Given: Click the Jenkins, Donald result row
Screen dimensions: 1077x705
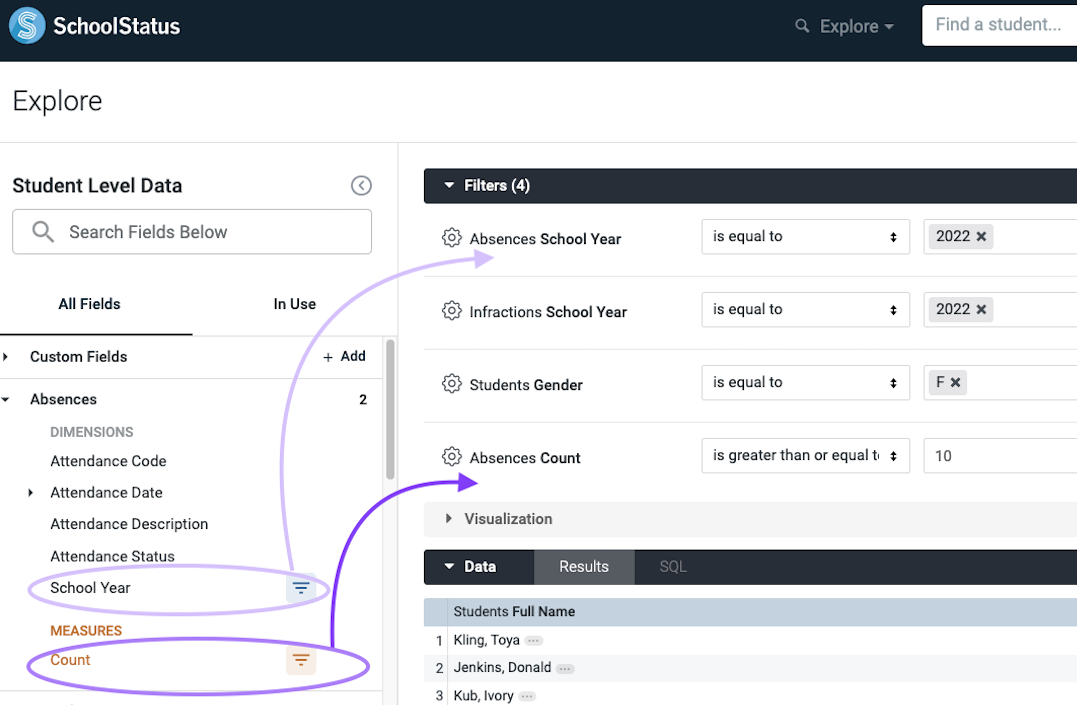Looking at the screenshot, I should 750,668.
